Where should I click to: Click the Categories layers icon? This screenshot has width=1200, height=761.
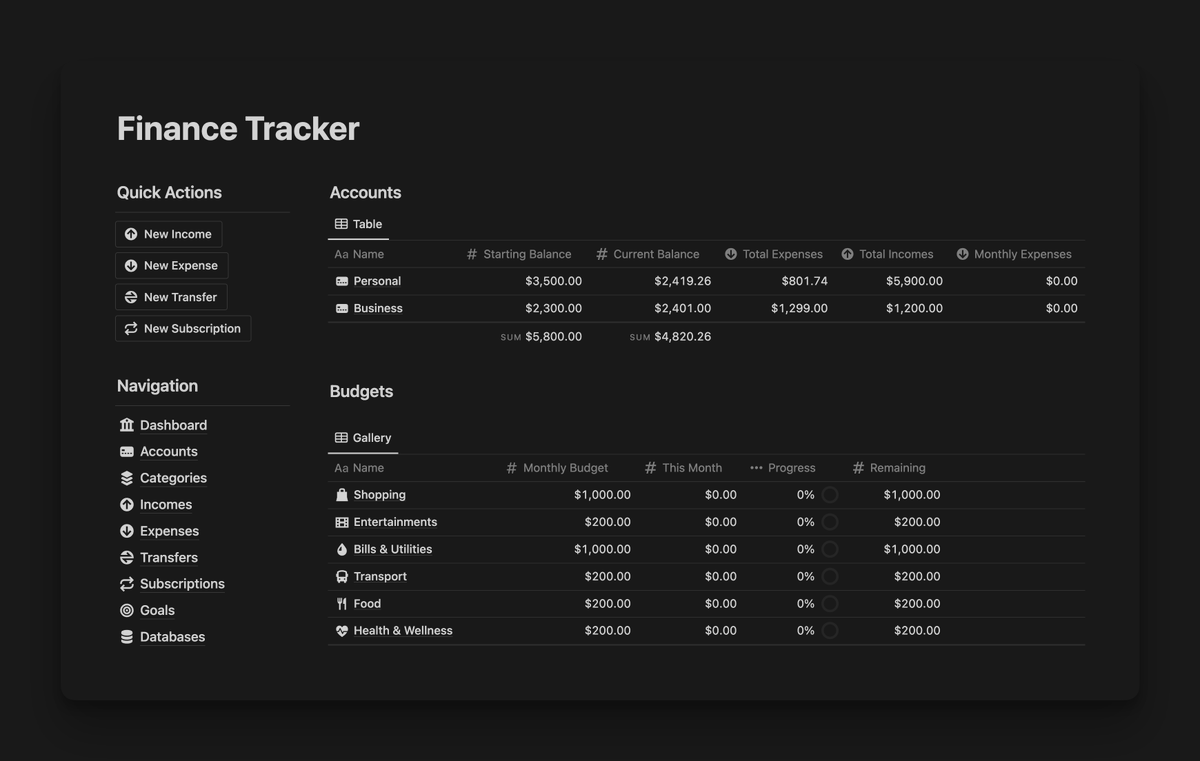click(127, 478)
